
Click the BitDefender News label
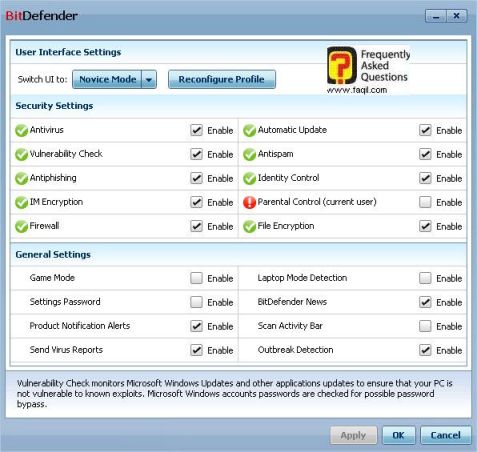click(292, 302)
